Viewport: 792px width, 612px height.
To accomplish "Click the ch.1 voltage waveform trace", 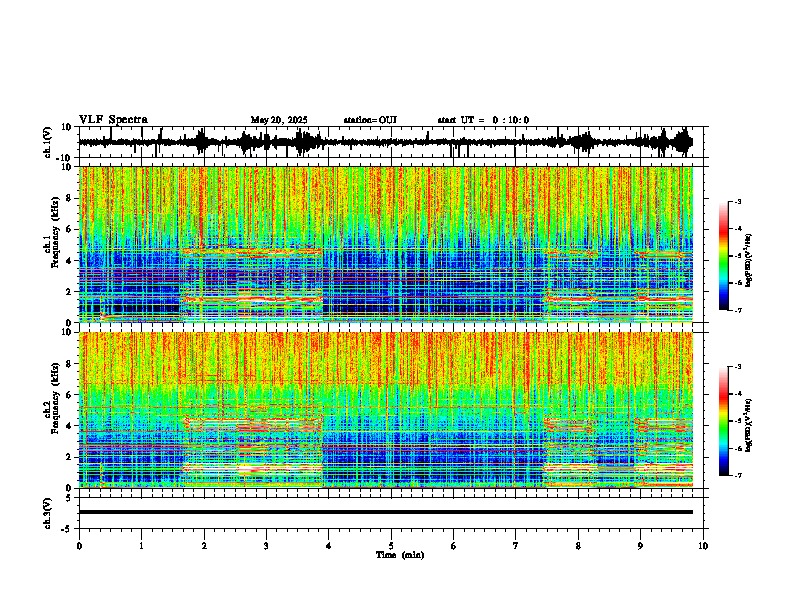I will click(386, 142).
